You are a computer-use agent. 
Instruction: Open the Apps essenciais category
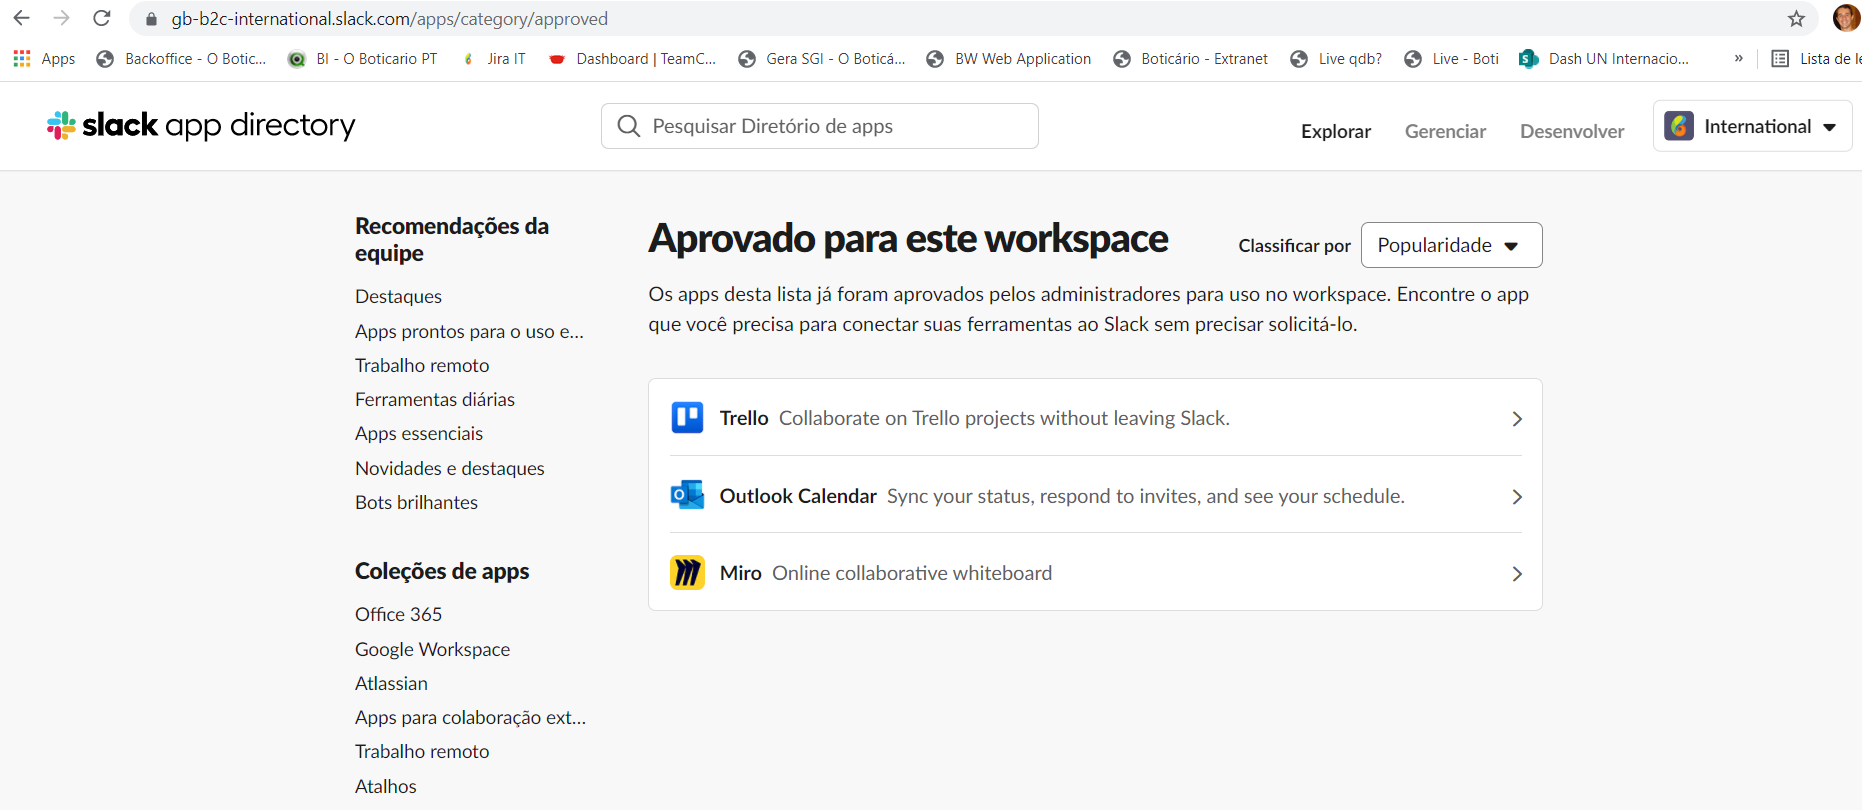click(419, 433)
